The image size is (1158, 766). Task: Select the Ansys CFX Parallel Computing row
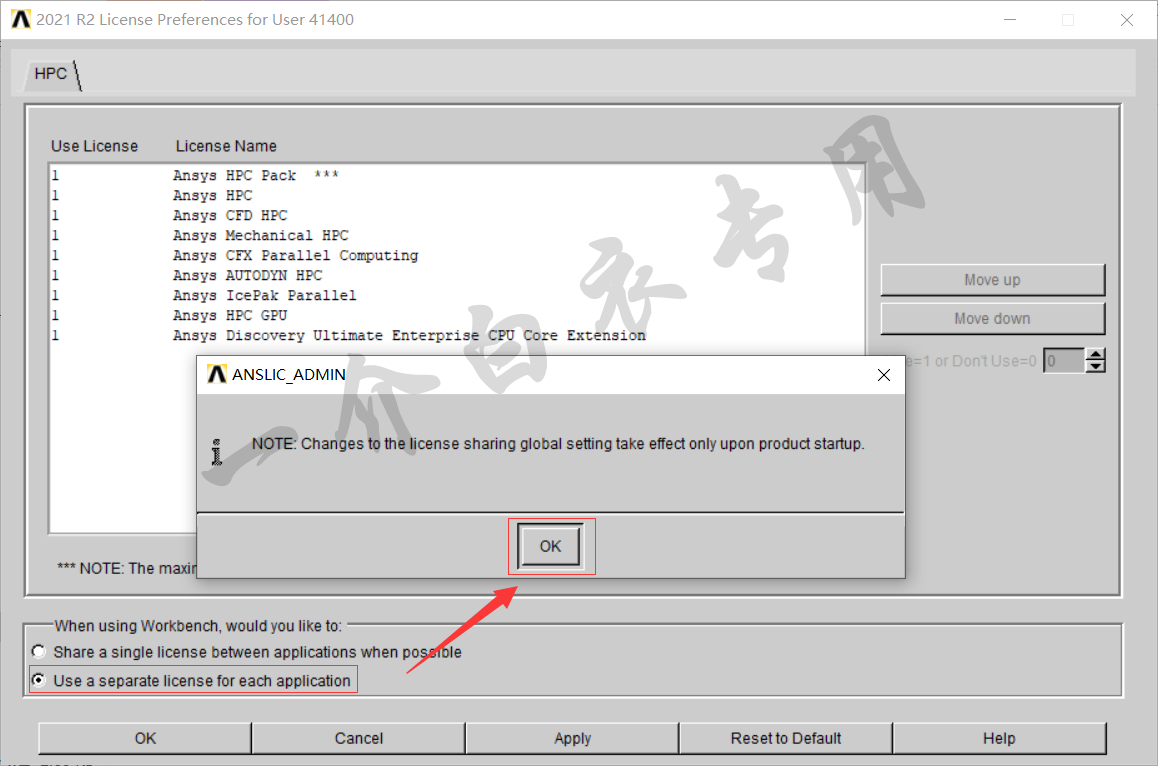click(x=456, y=255)
